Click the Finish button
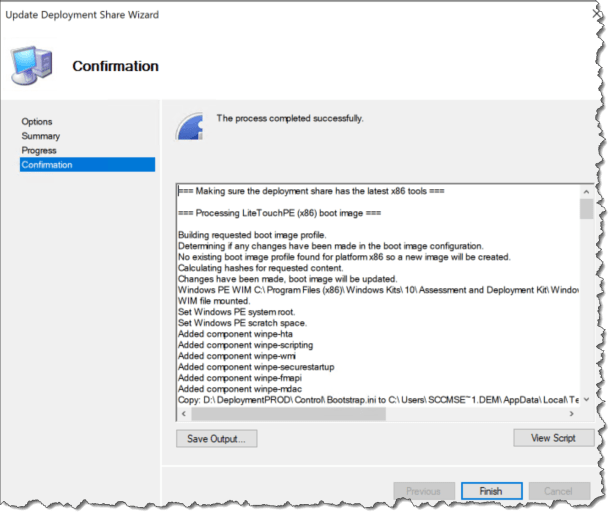The height and width of the screenshot is (518, 615). pyautogui.click(x=491, y=491)
